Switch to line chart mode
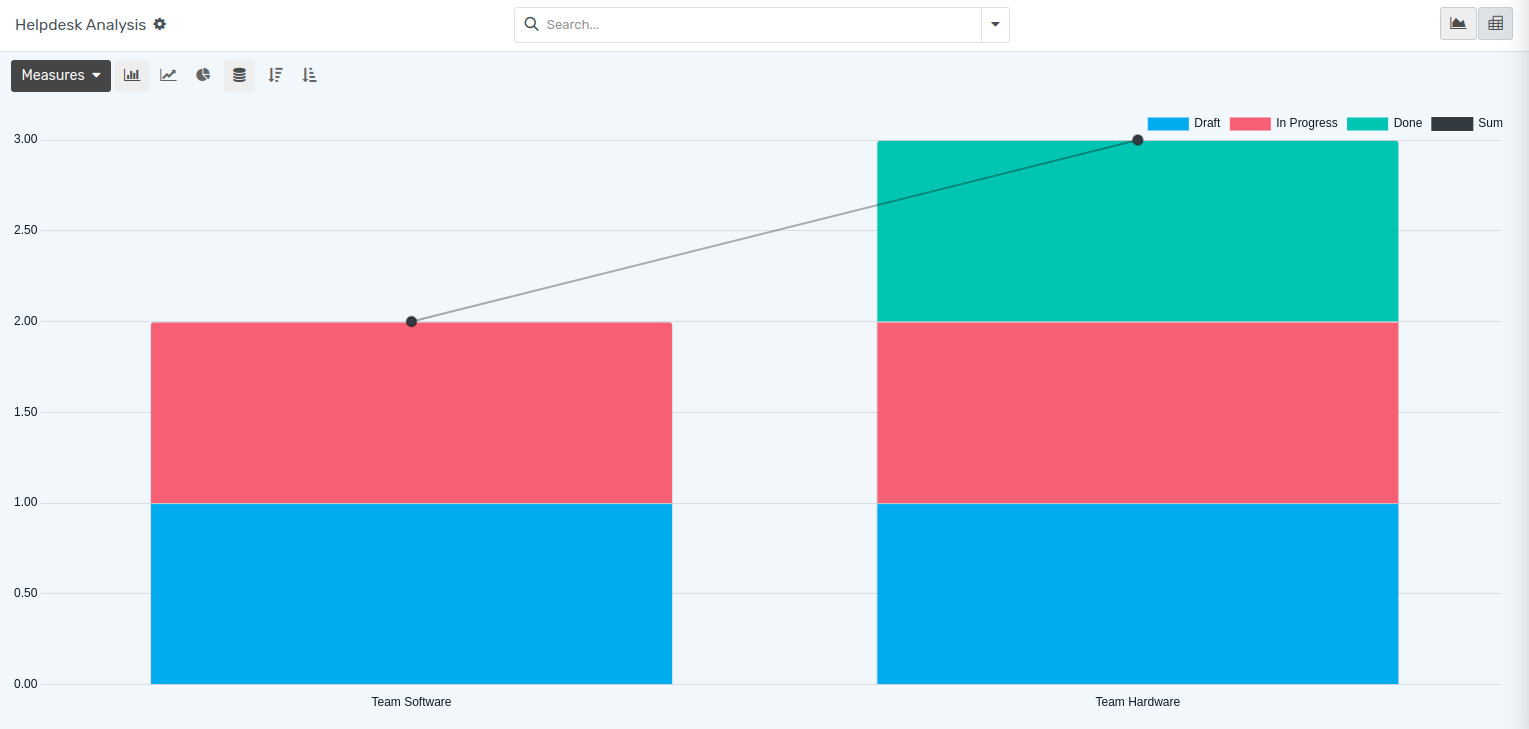The width and height of the screenshot is (1529, 729). (x=168, y=75)
